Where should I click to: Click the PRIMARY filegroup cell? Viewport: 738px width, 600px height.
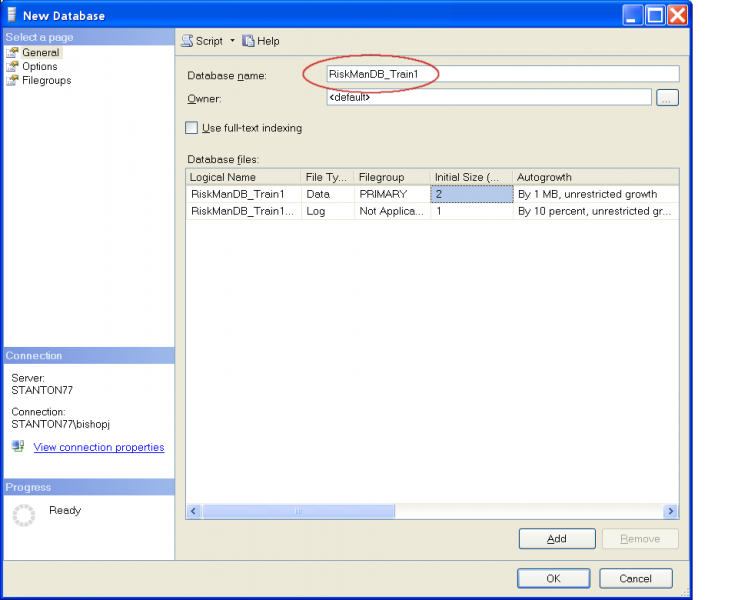coord(392,194)
